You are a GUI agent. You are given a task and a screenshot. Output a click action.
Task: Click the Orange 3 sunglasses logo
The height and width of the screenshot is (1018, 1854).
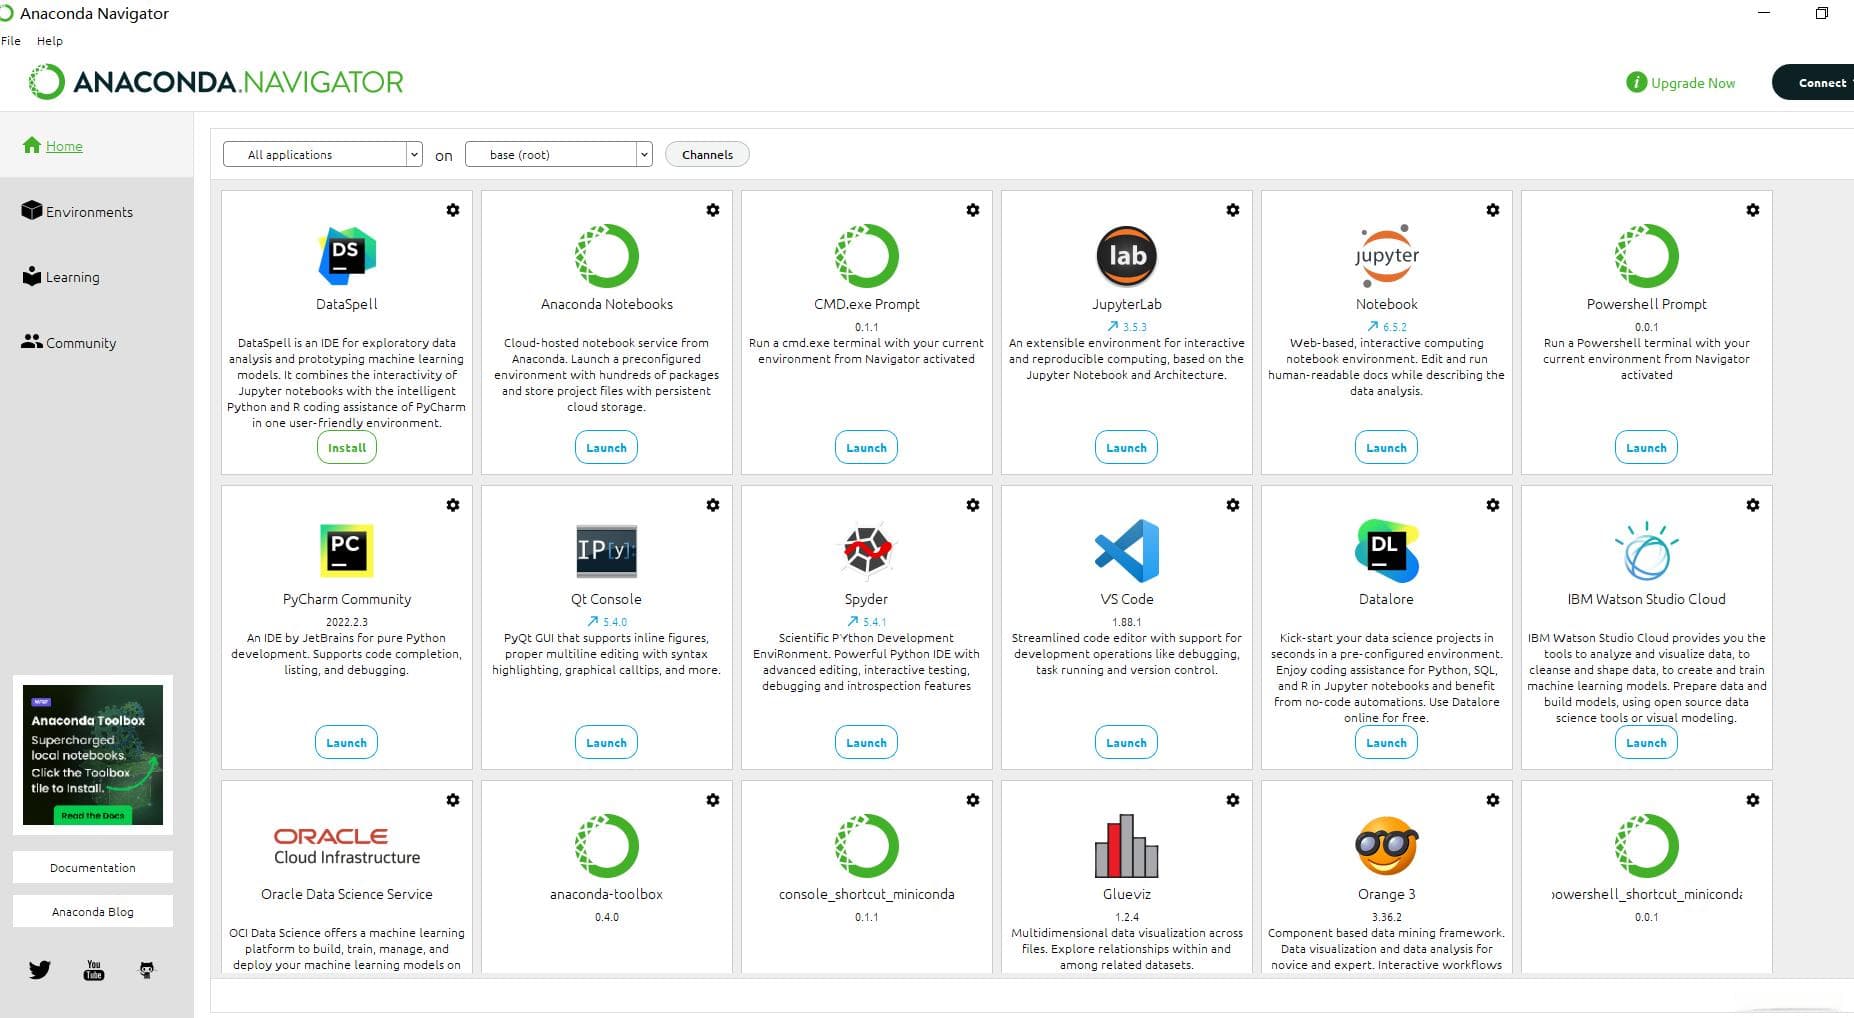tap(1387, 846)
